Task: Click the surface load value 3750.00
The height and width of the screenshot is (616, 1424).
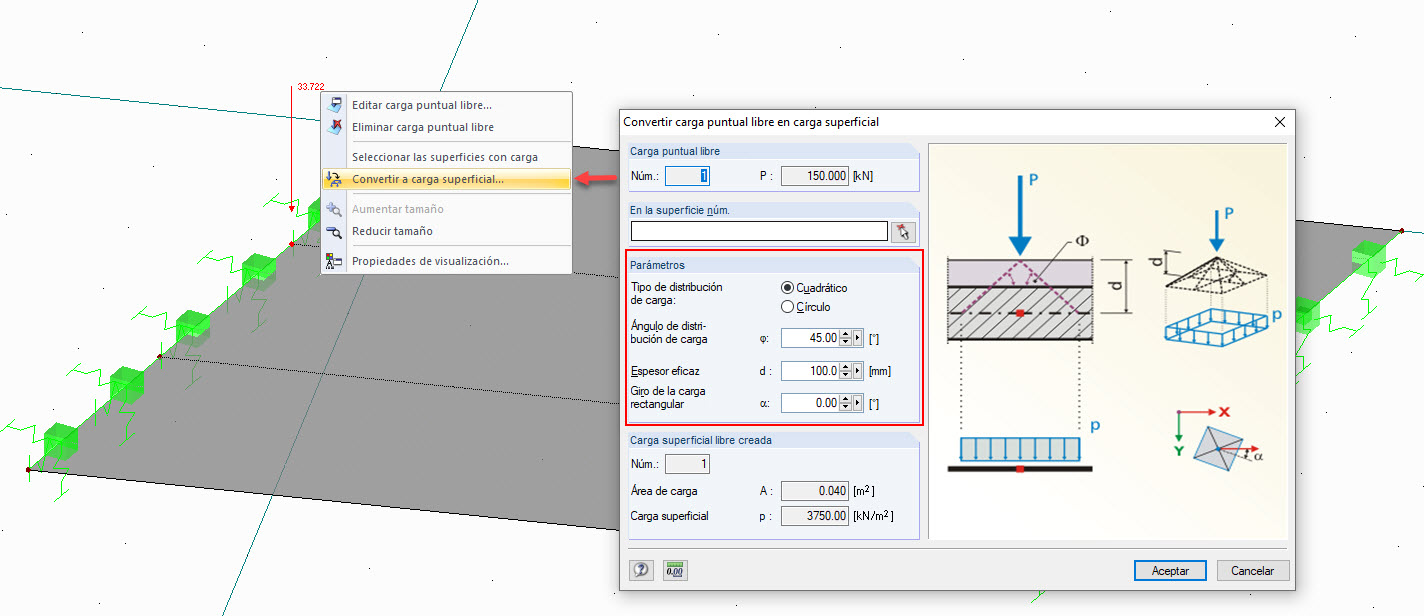Action: coord(814,516)
